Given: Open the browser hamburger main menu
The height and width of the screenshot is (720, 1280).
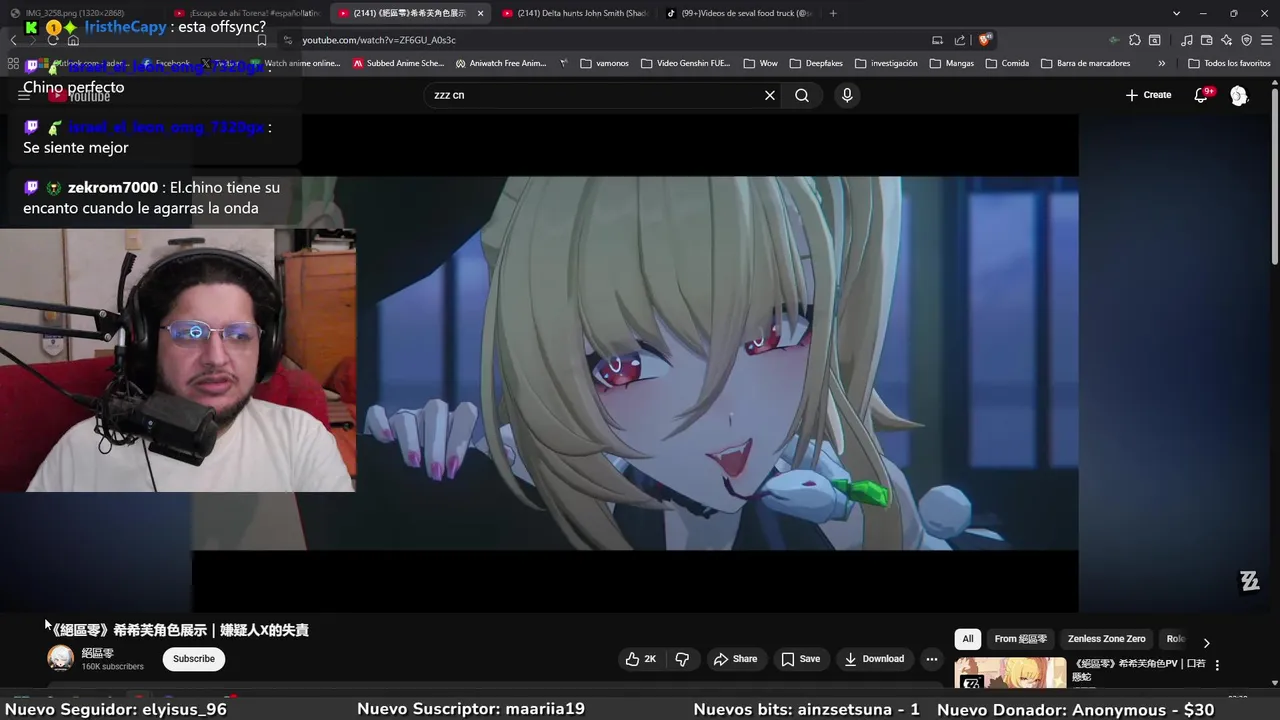Looking at the screenshot, I should (x=1267, y=40).
